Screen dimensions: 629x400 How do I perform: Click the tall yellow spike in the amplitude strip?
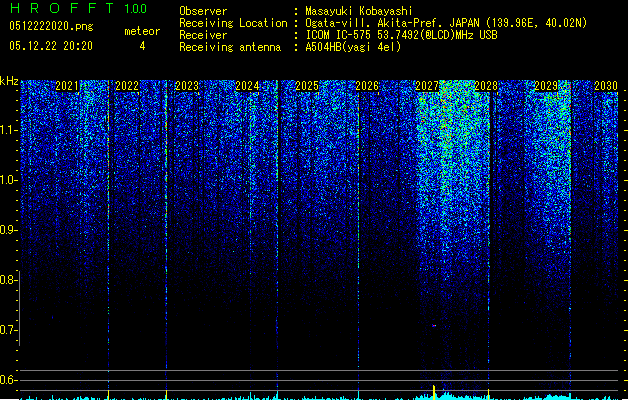point(434,392)
